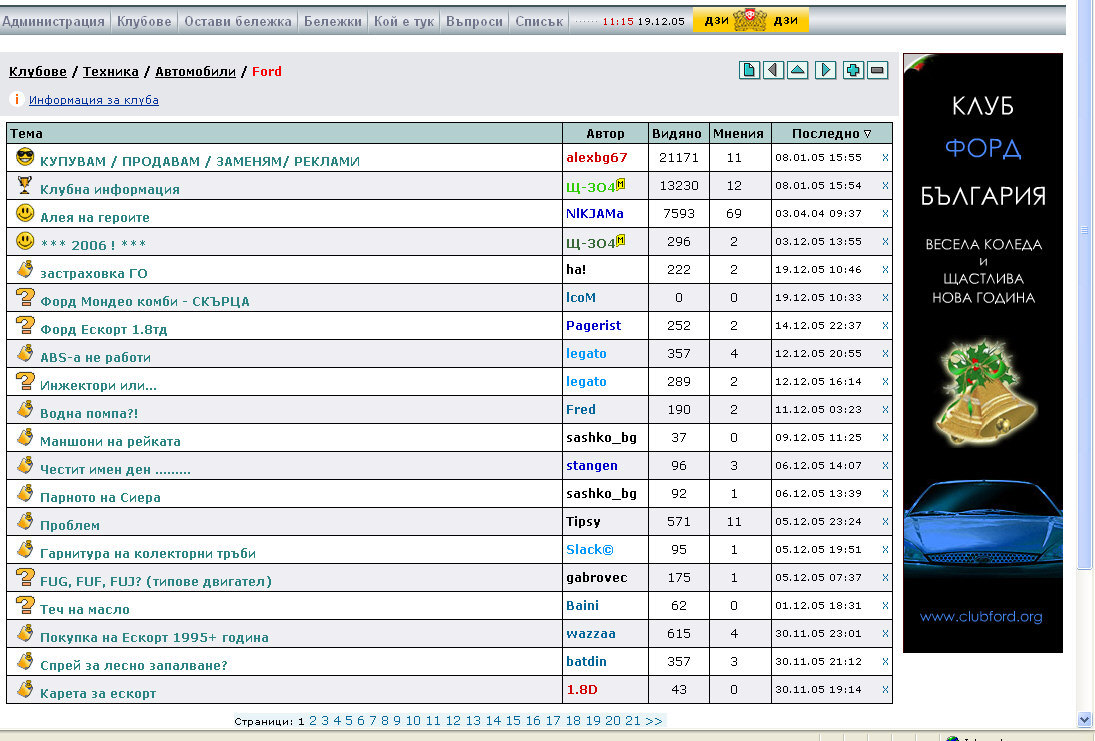Open author profile alexbg67

click(x=596, y=157)
